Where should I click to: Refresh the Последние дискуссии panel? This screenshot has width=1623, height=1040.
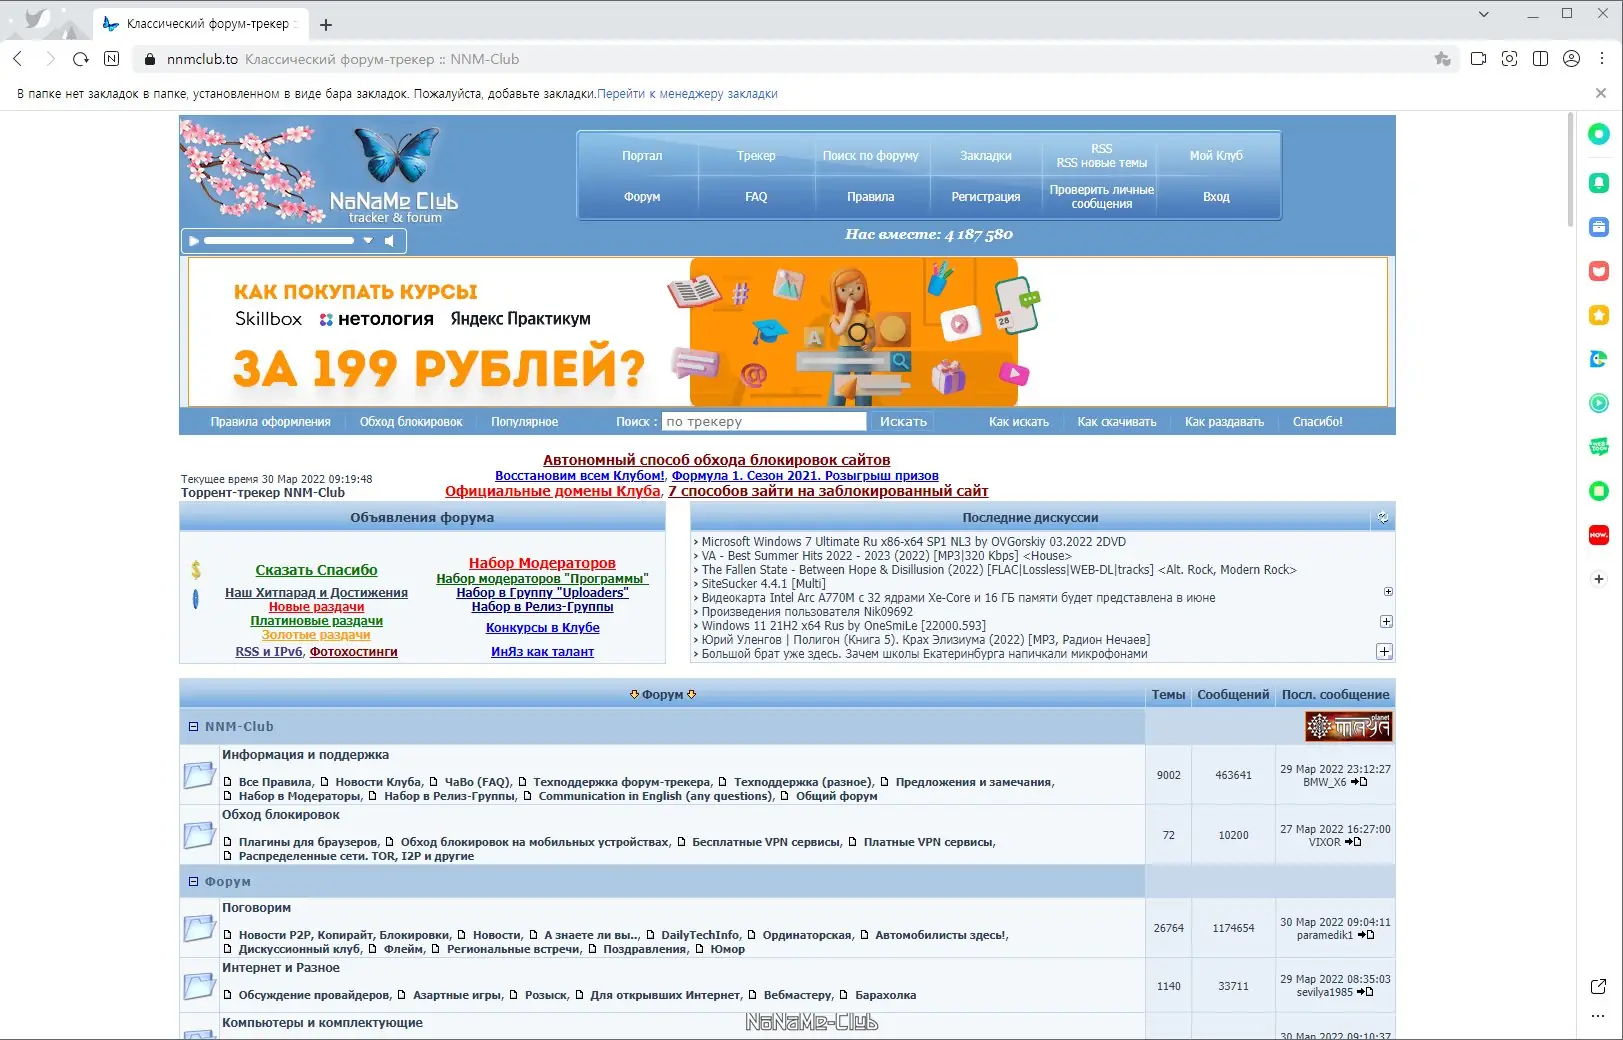(1383, 518)
